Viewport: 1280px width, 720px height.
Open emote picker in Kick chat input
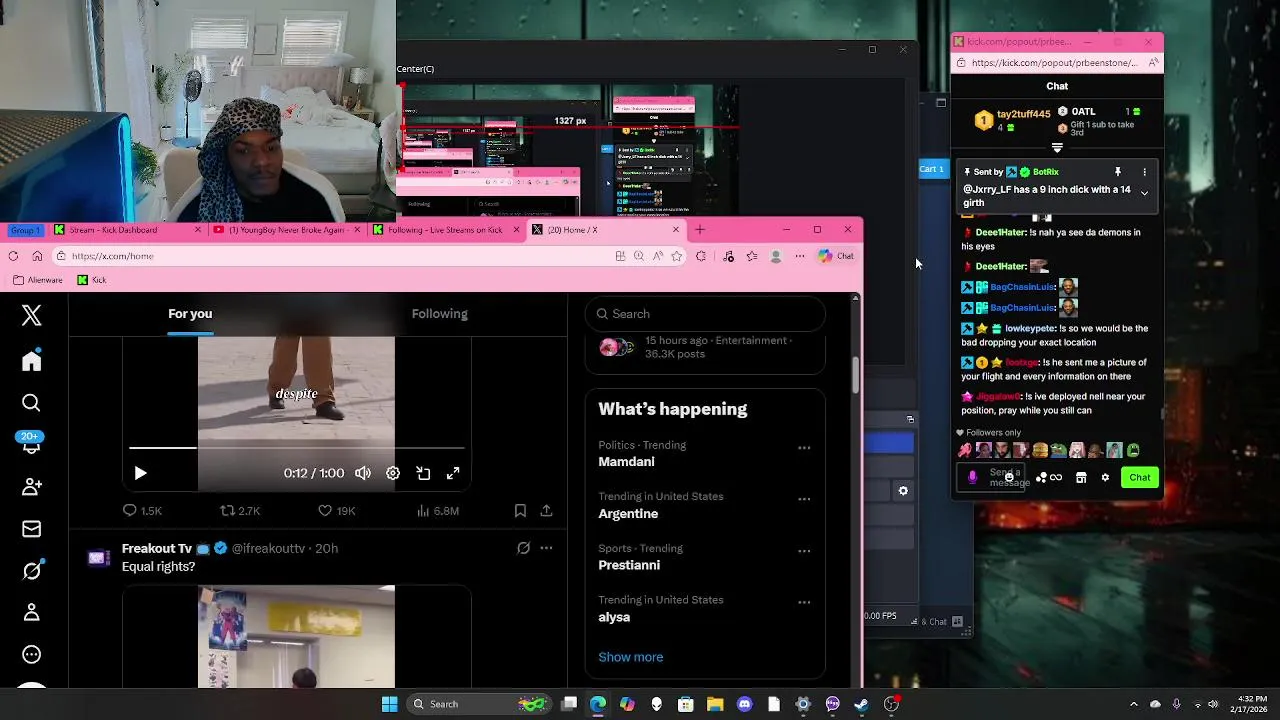pos(1008,477)
